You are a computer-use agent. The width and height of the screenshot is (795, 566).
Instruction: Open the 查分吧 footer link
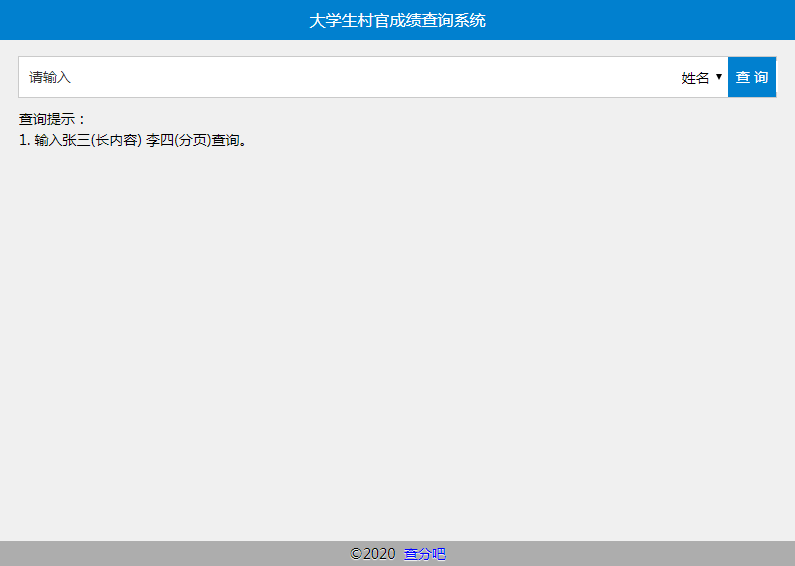[x=425, y=554]
